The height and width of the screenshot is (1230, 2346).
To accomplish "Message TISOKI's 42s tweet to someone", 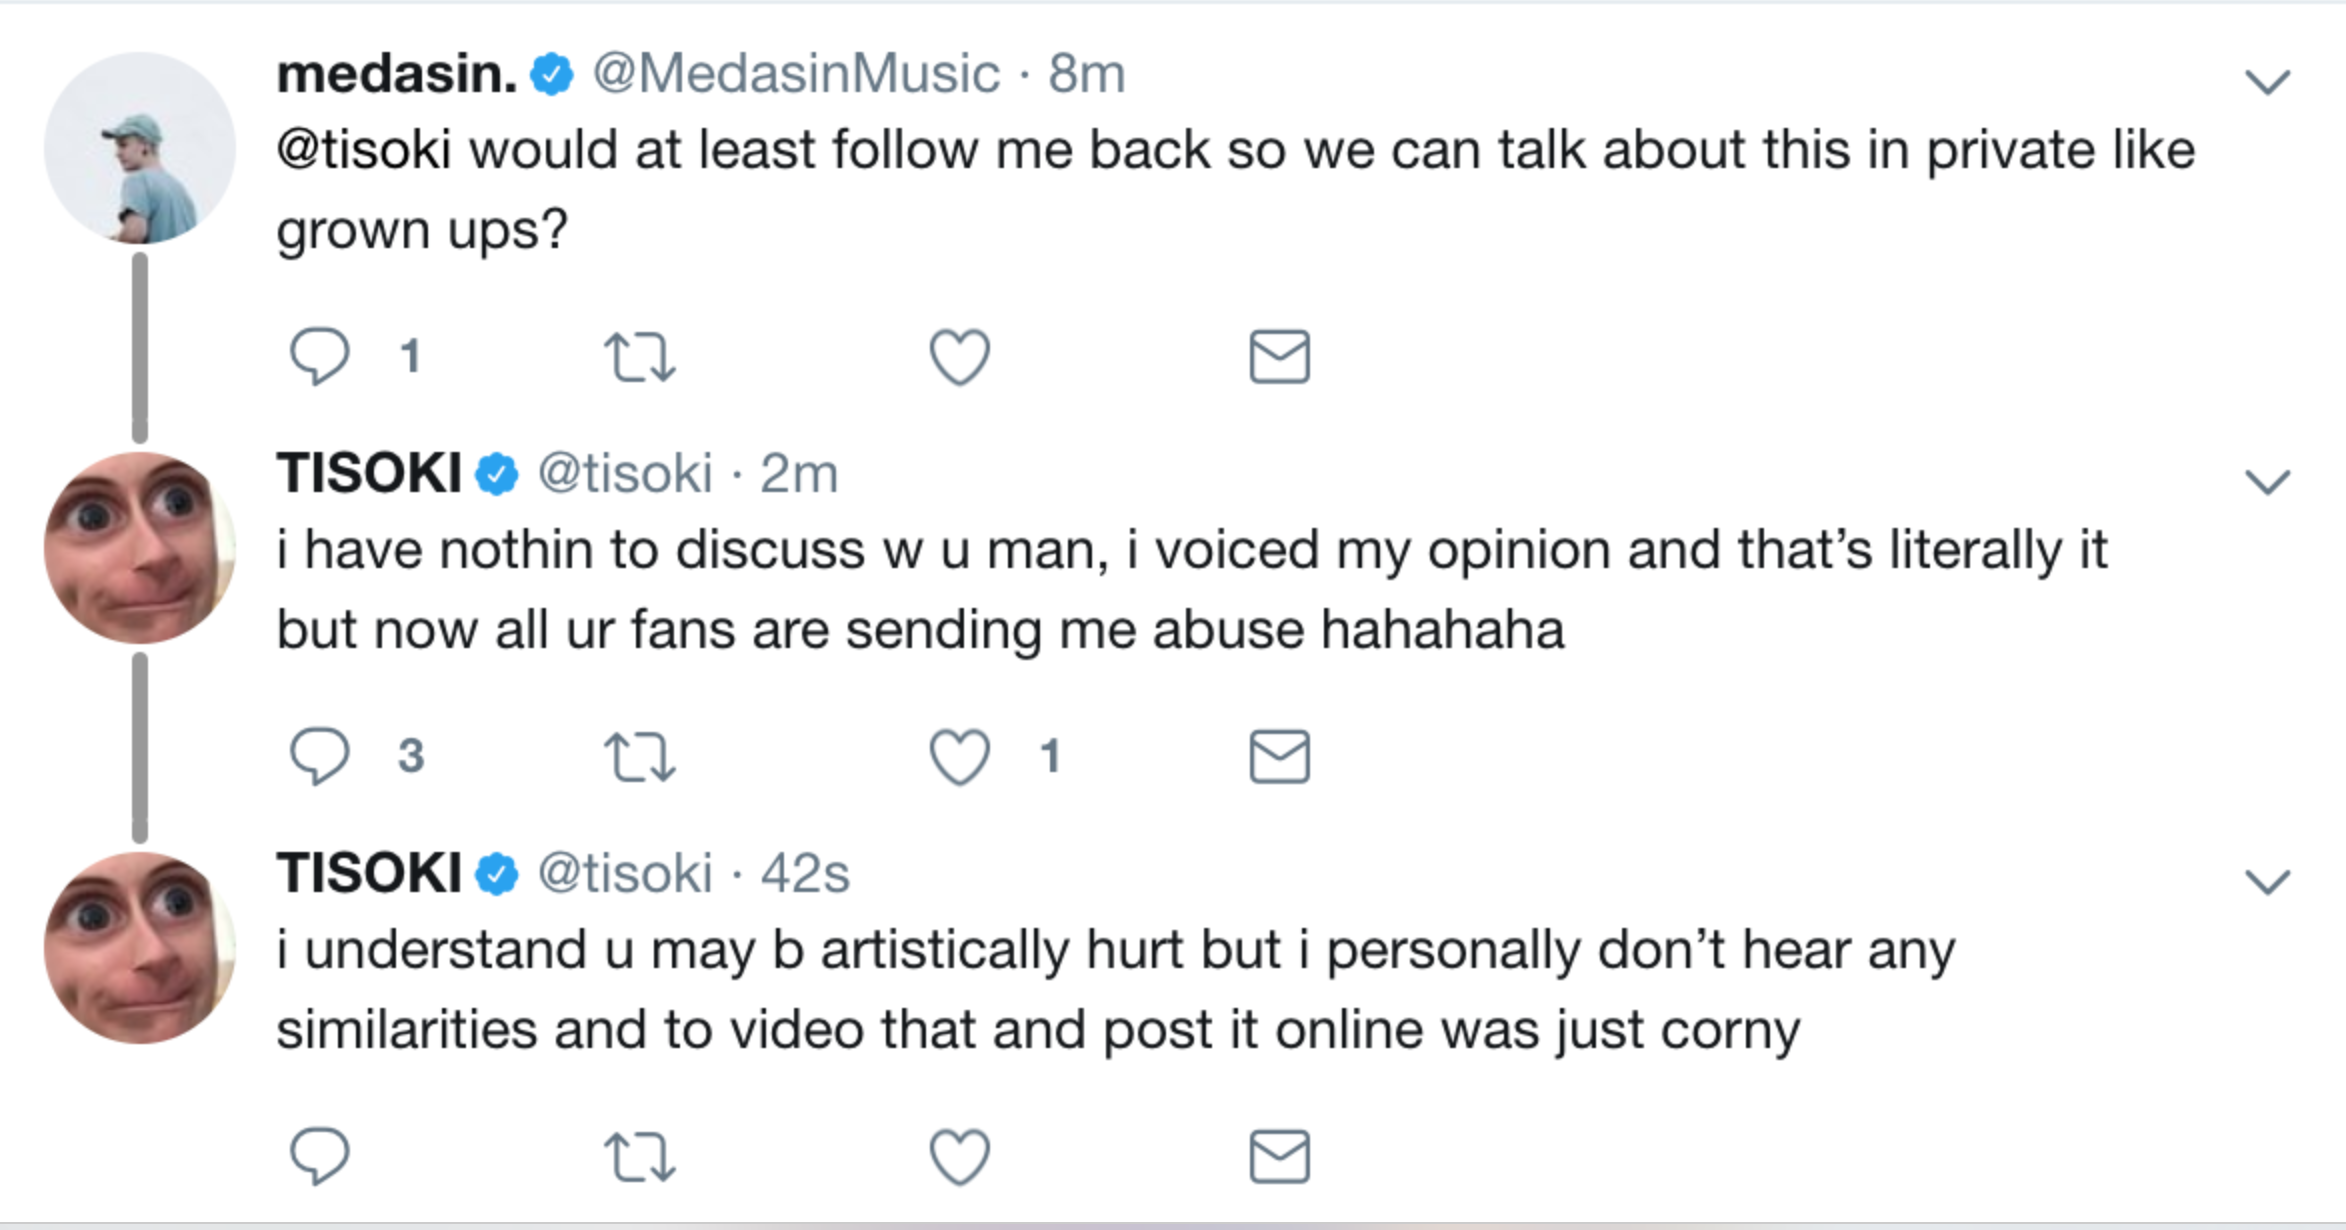I will click(1279, 1156).
